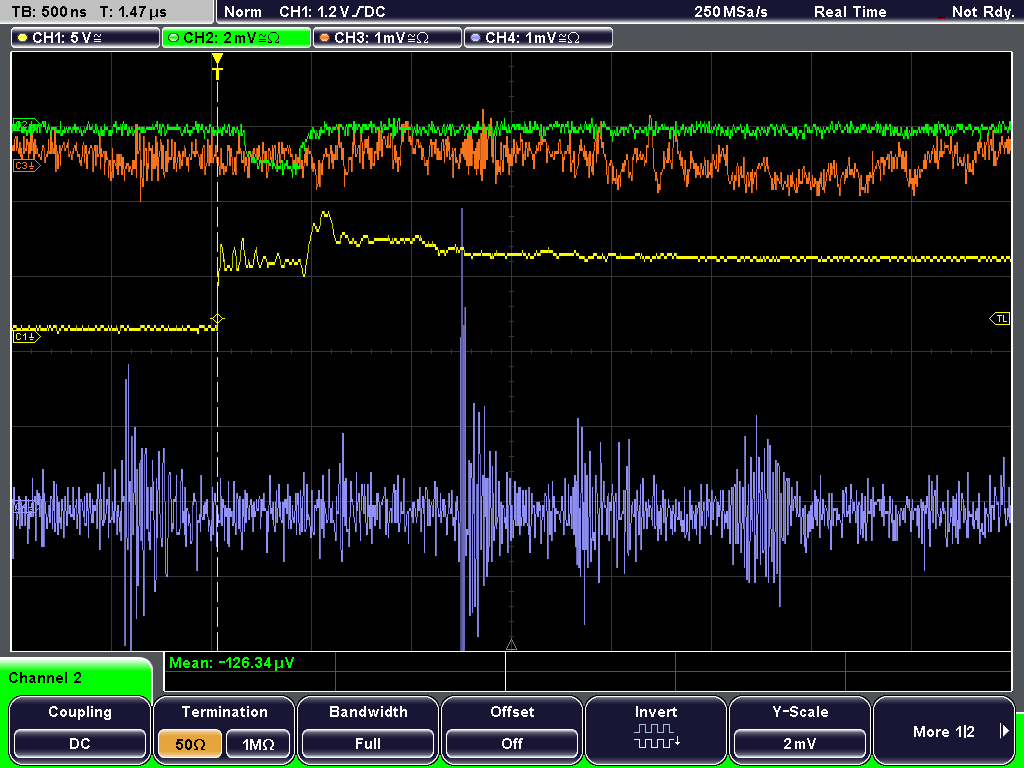Viewport: 1024px width, 768px height.
Task: Toggle the Invert waveform icon
Action: 656,735
